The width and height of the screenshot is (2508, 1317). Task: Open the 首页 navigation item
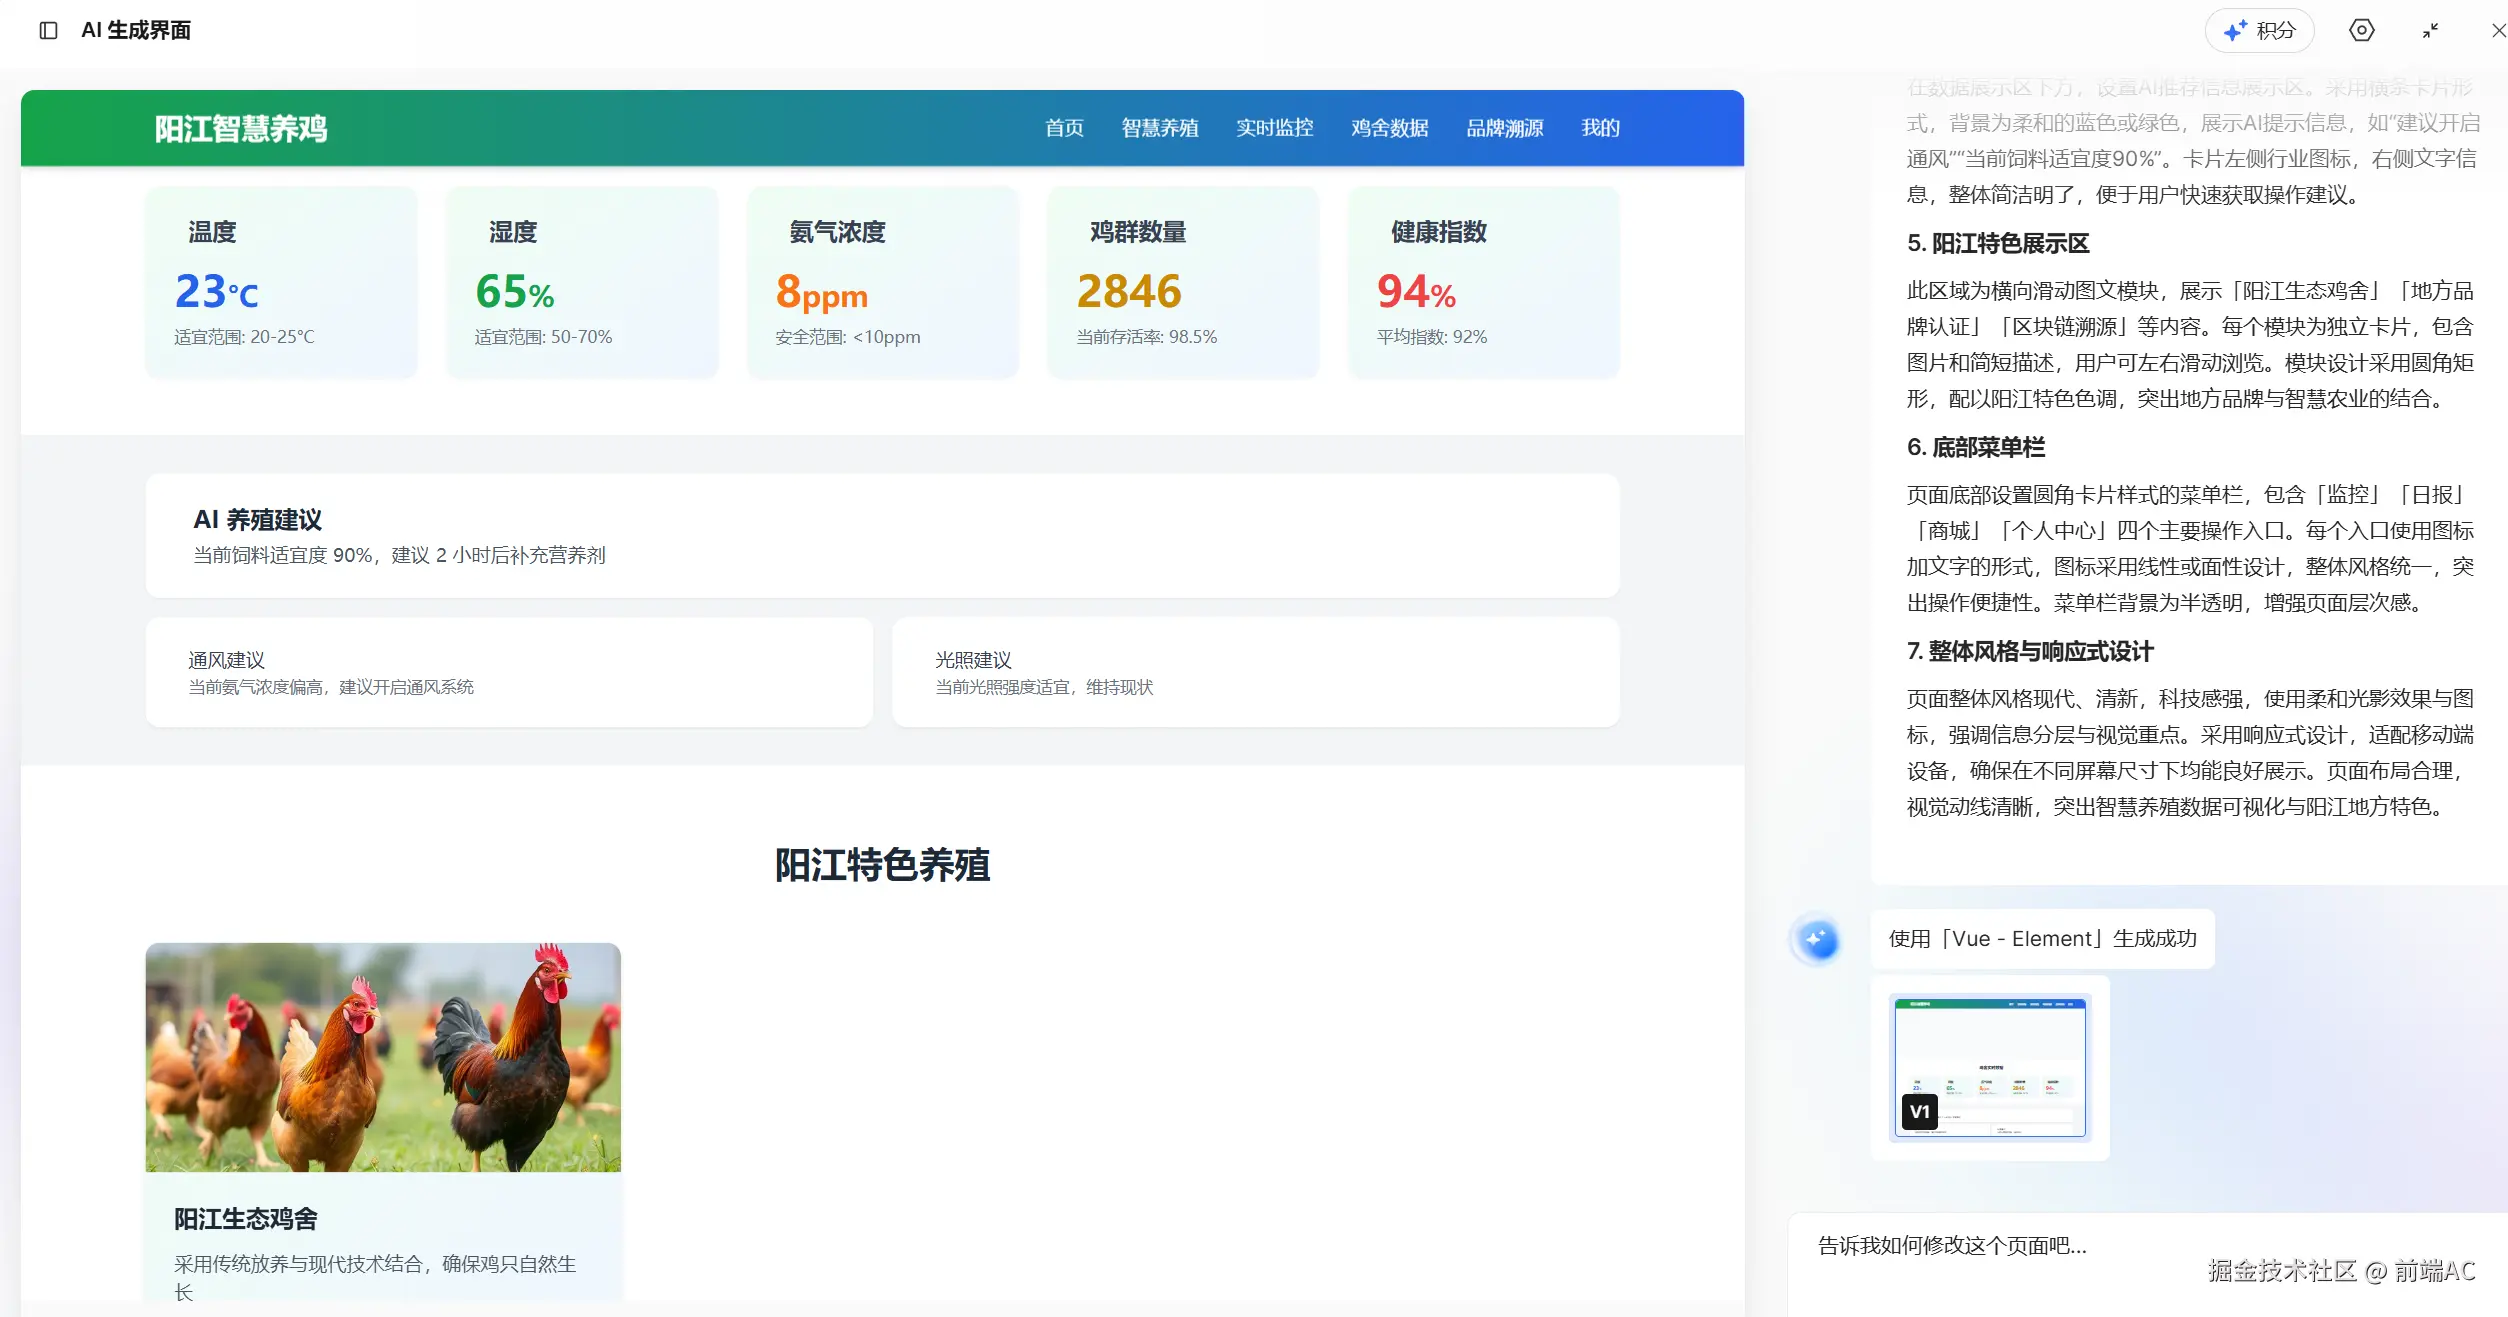click(x=1064, y=128)
